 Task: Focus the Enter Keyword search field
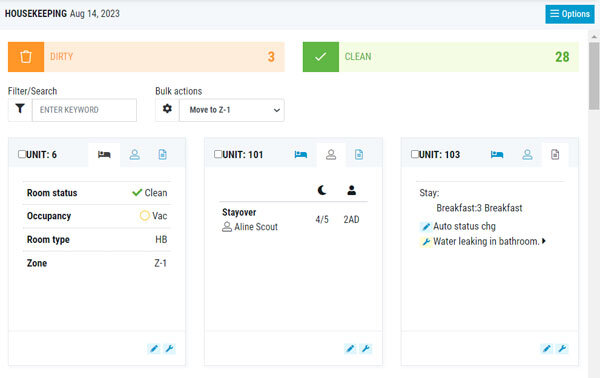(x=84, y=110)
